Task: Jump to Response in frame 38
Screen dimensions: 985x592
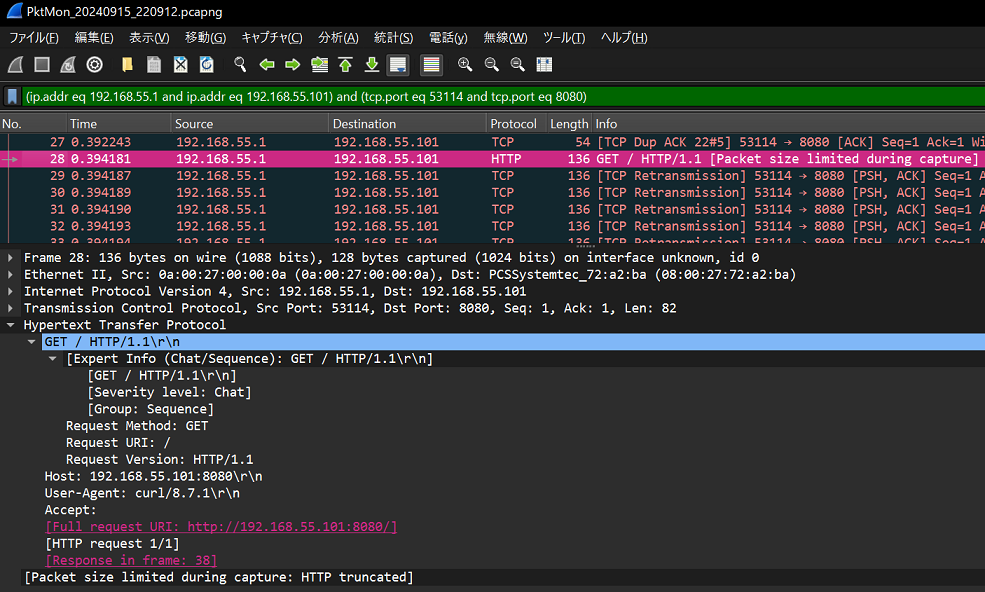Action: (x=131, y=560)
